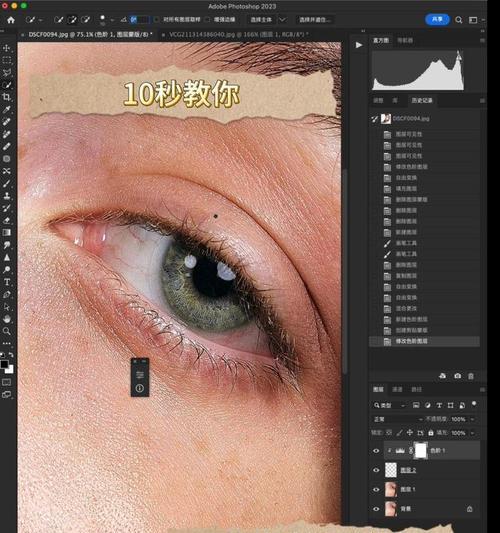The image size is (500, 533).
Task: Hide the 色阶 1 adjustment layer
Action: coord(376,451)
